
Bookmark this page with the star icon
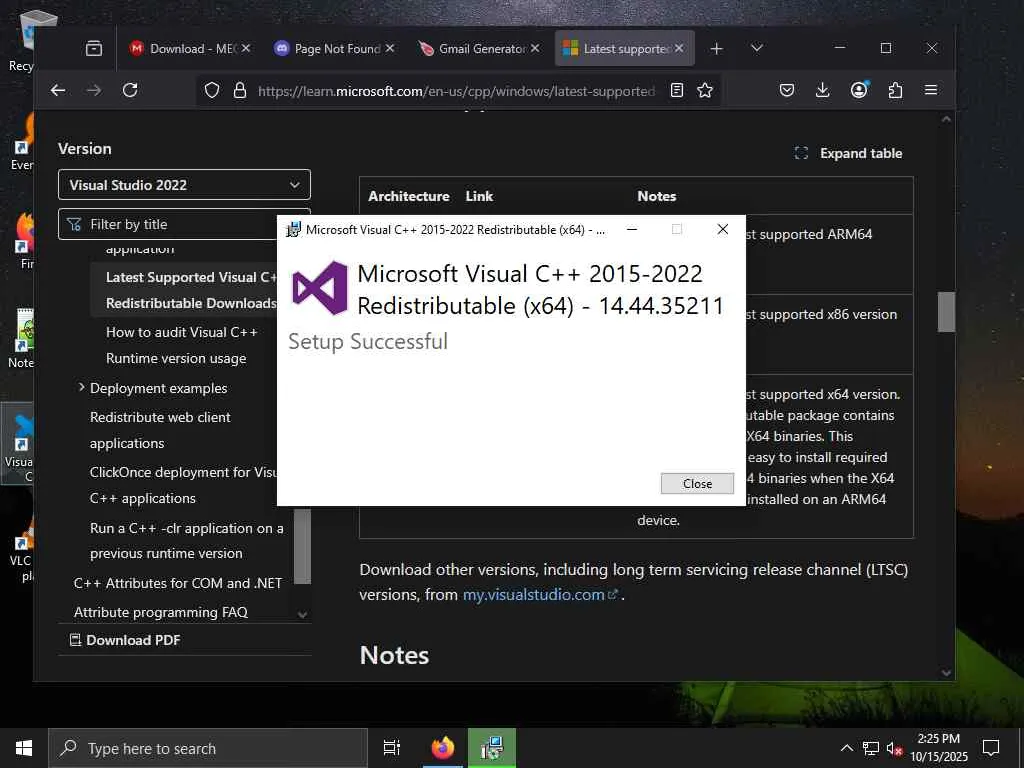point(705,90)
